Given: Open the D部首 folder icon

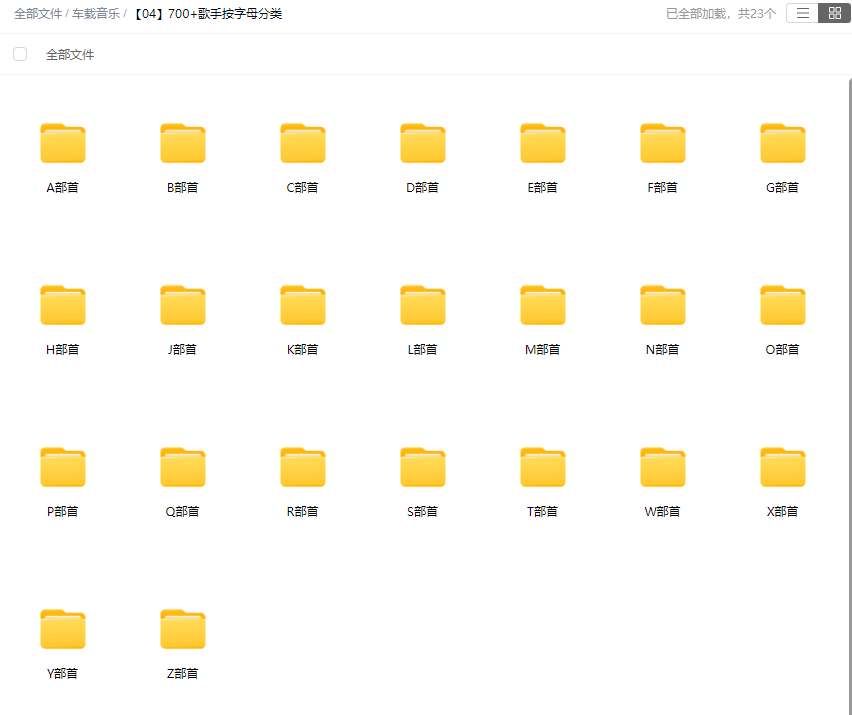Looking at the screenshot, I should [x=423, y=143].
